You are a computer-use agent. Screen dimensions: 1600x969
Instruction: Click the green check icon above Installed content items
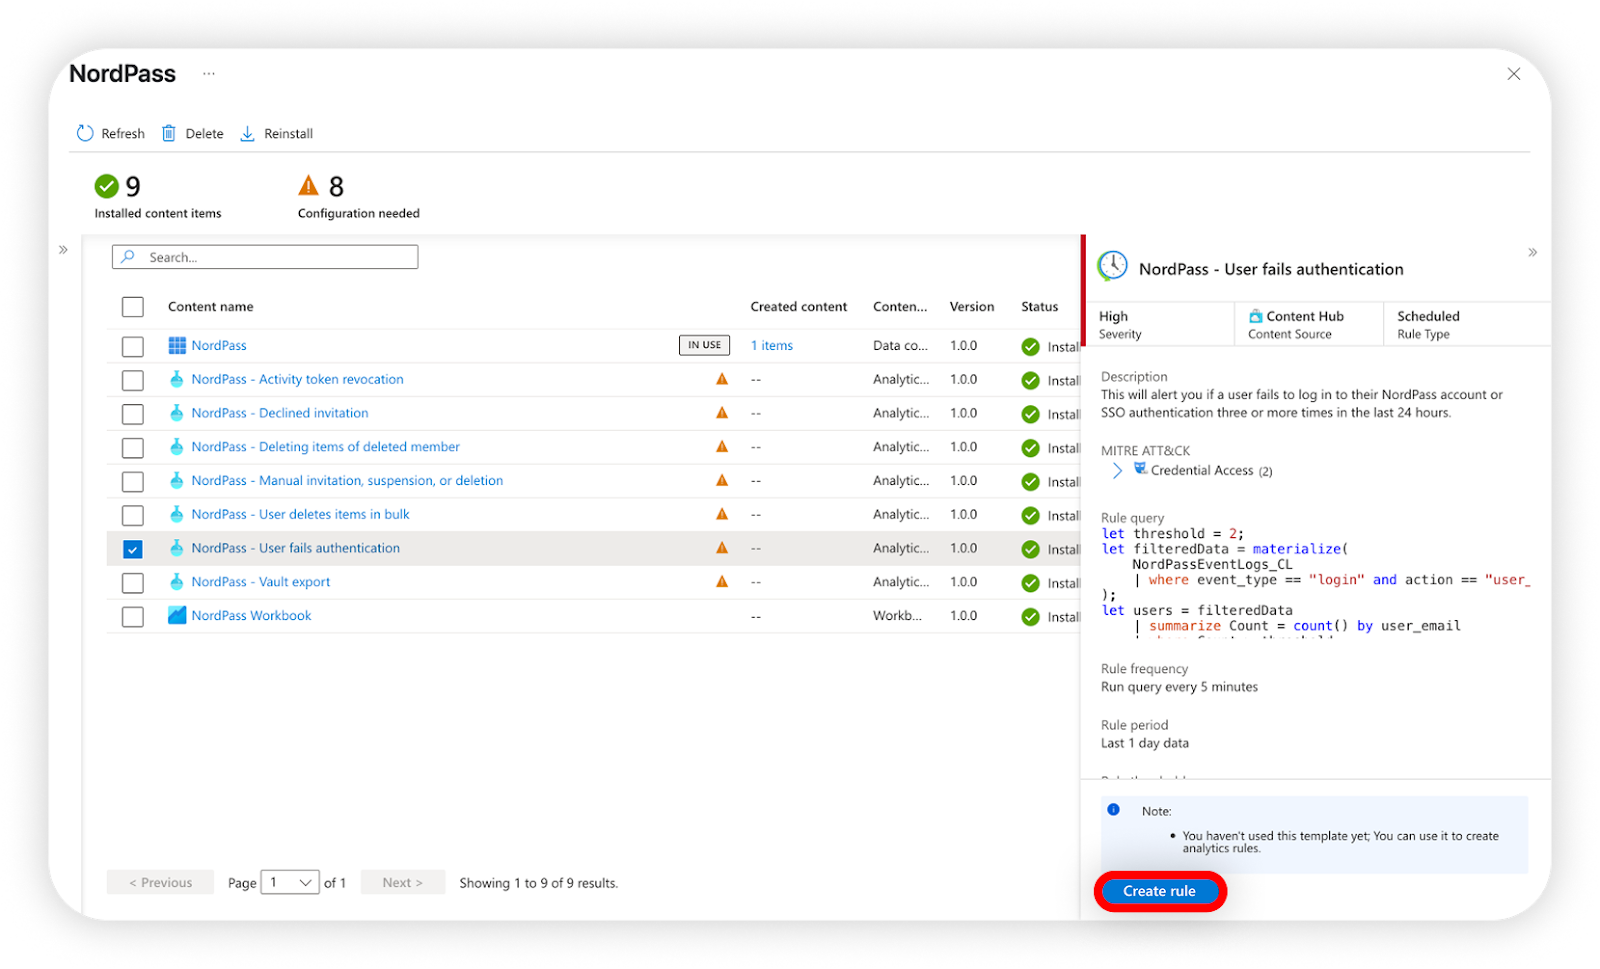107,186
